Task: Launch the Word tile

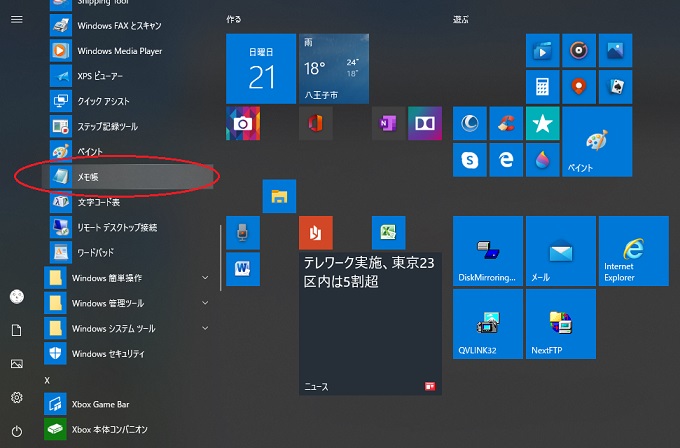Action: 243,269
